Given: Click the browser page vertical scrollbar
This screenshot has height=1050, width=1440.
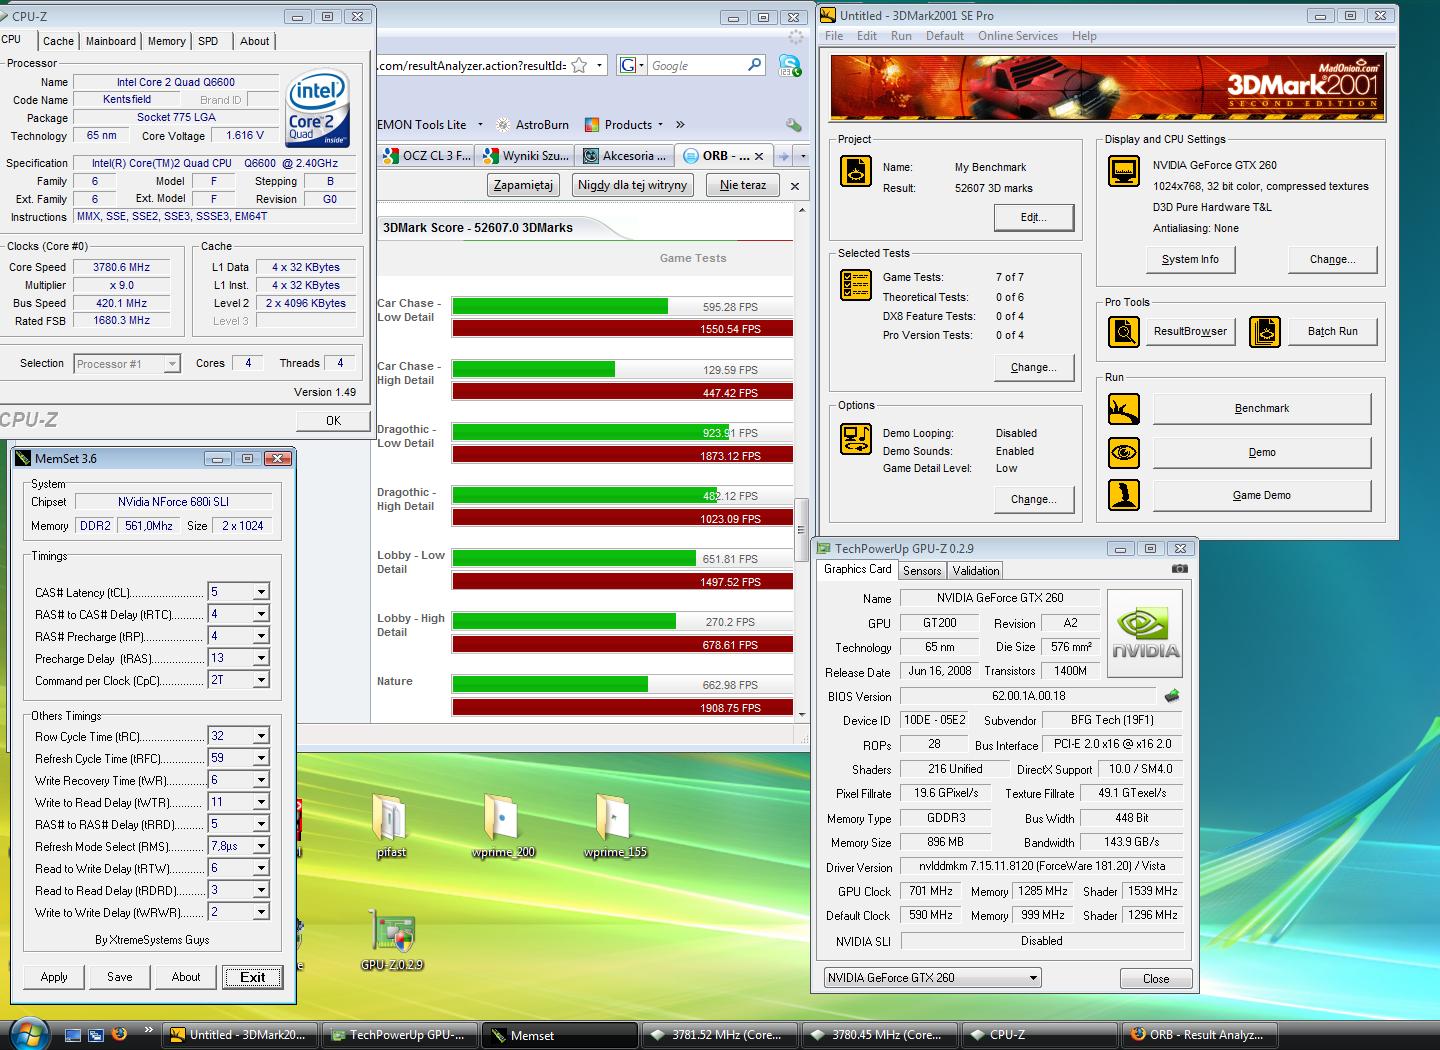Looking at the screenshot, I should (801, 530).
